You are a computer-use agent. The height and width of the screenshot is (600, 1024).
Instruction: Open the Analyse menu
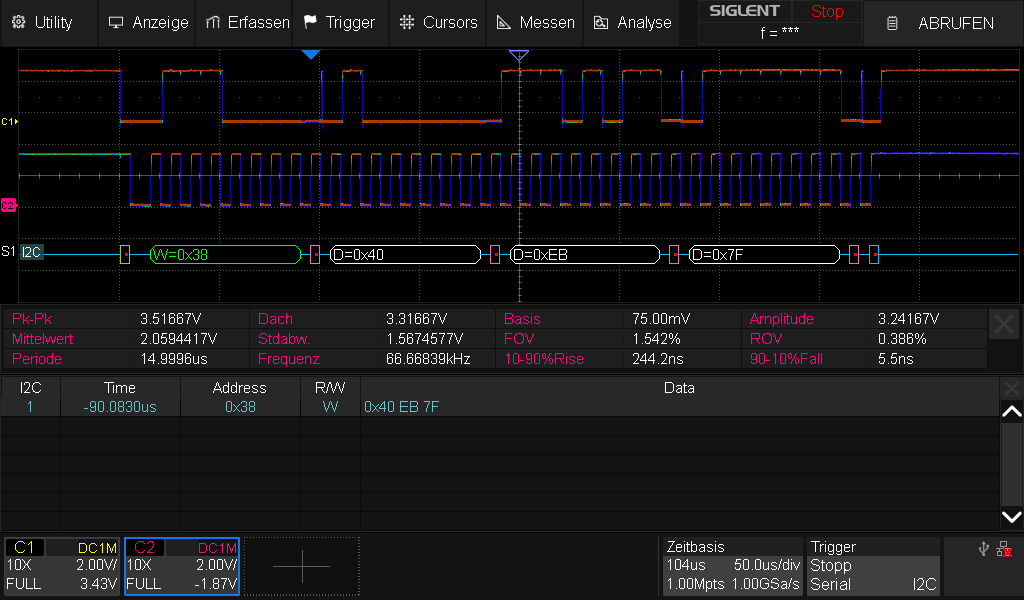click(x=632, y=22)
